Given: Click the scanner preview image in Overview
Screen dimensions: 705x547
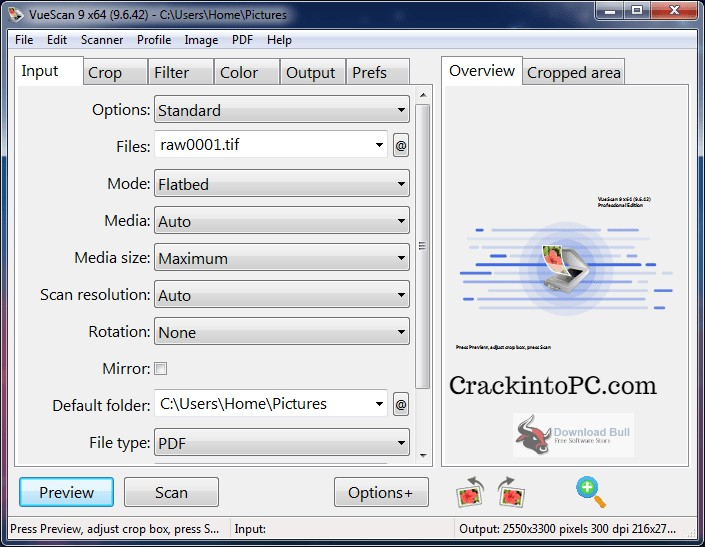Looking at the screenshot, I should (x=565, y=270).
